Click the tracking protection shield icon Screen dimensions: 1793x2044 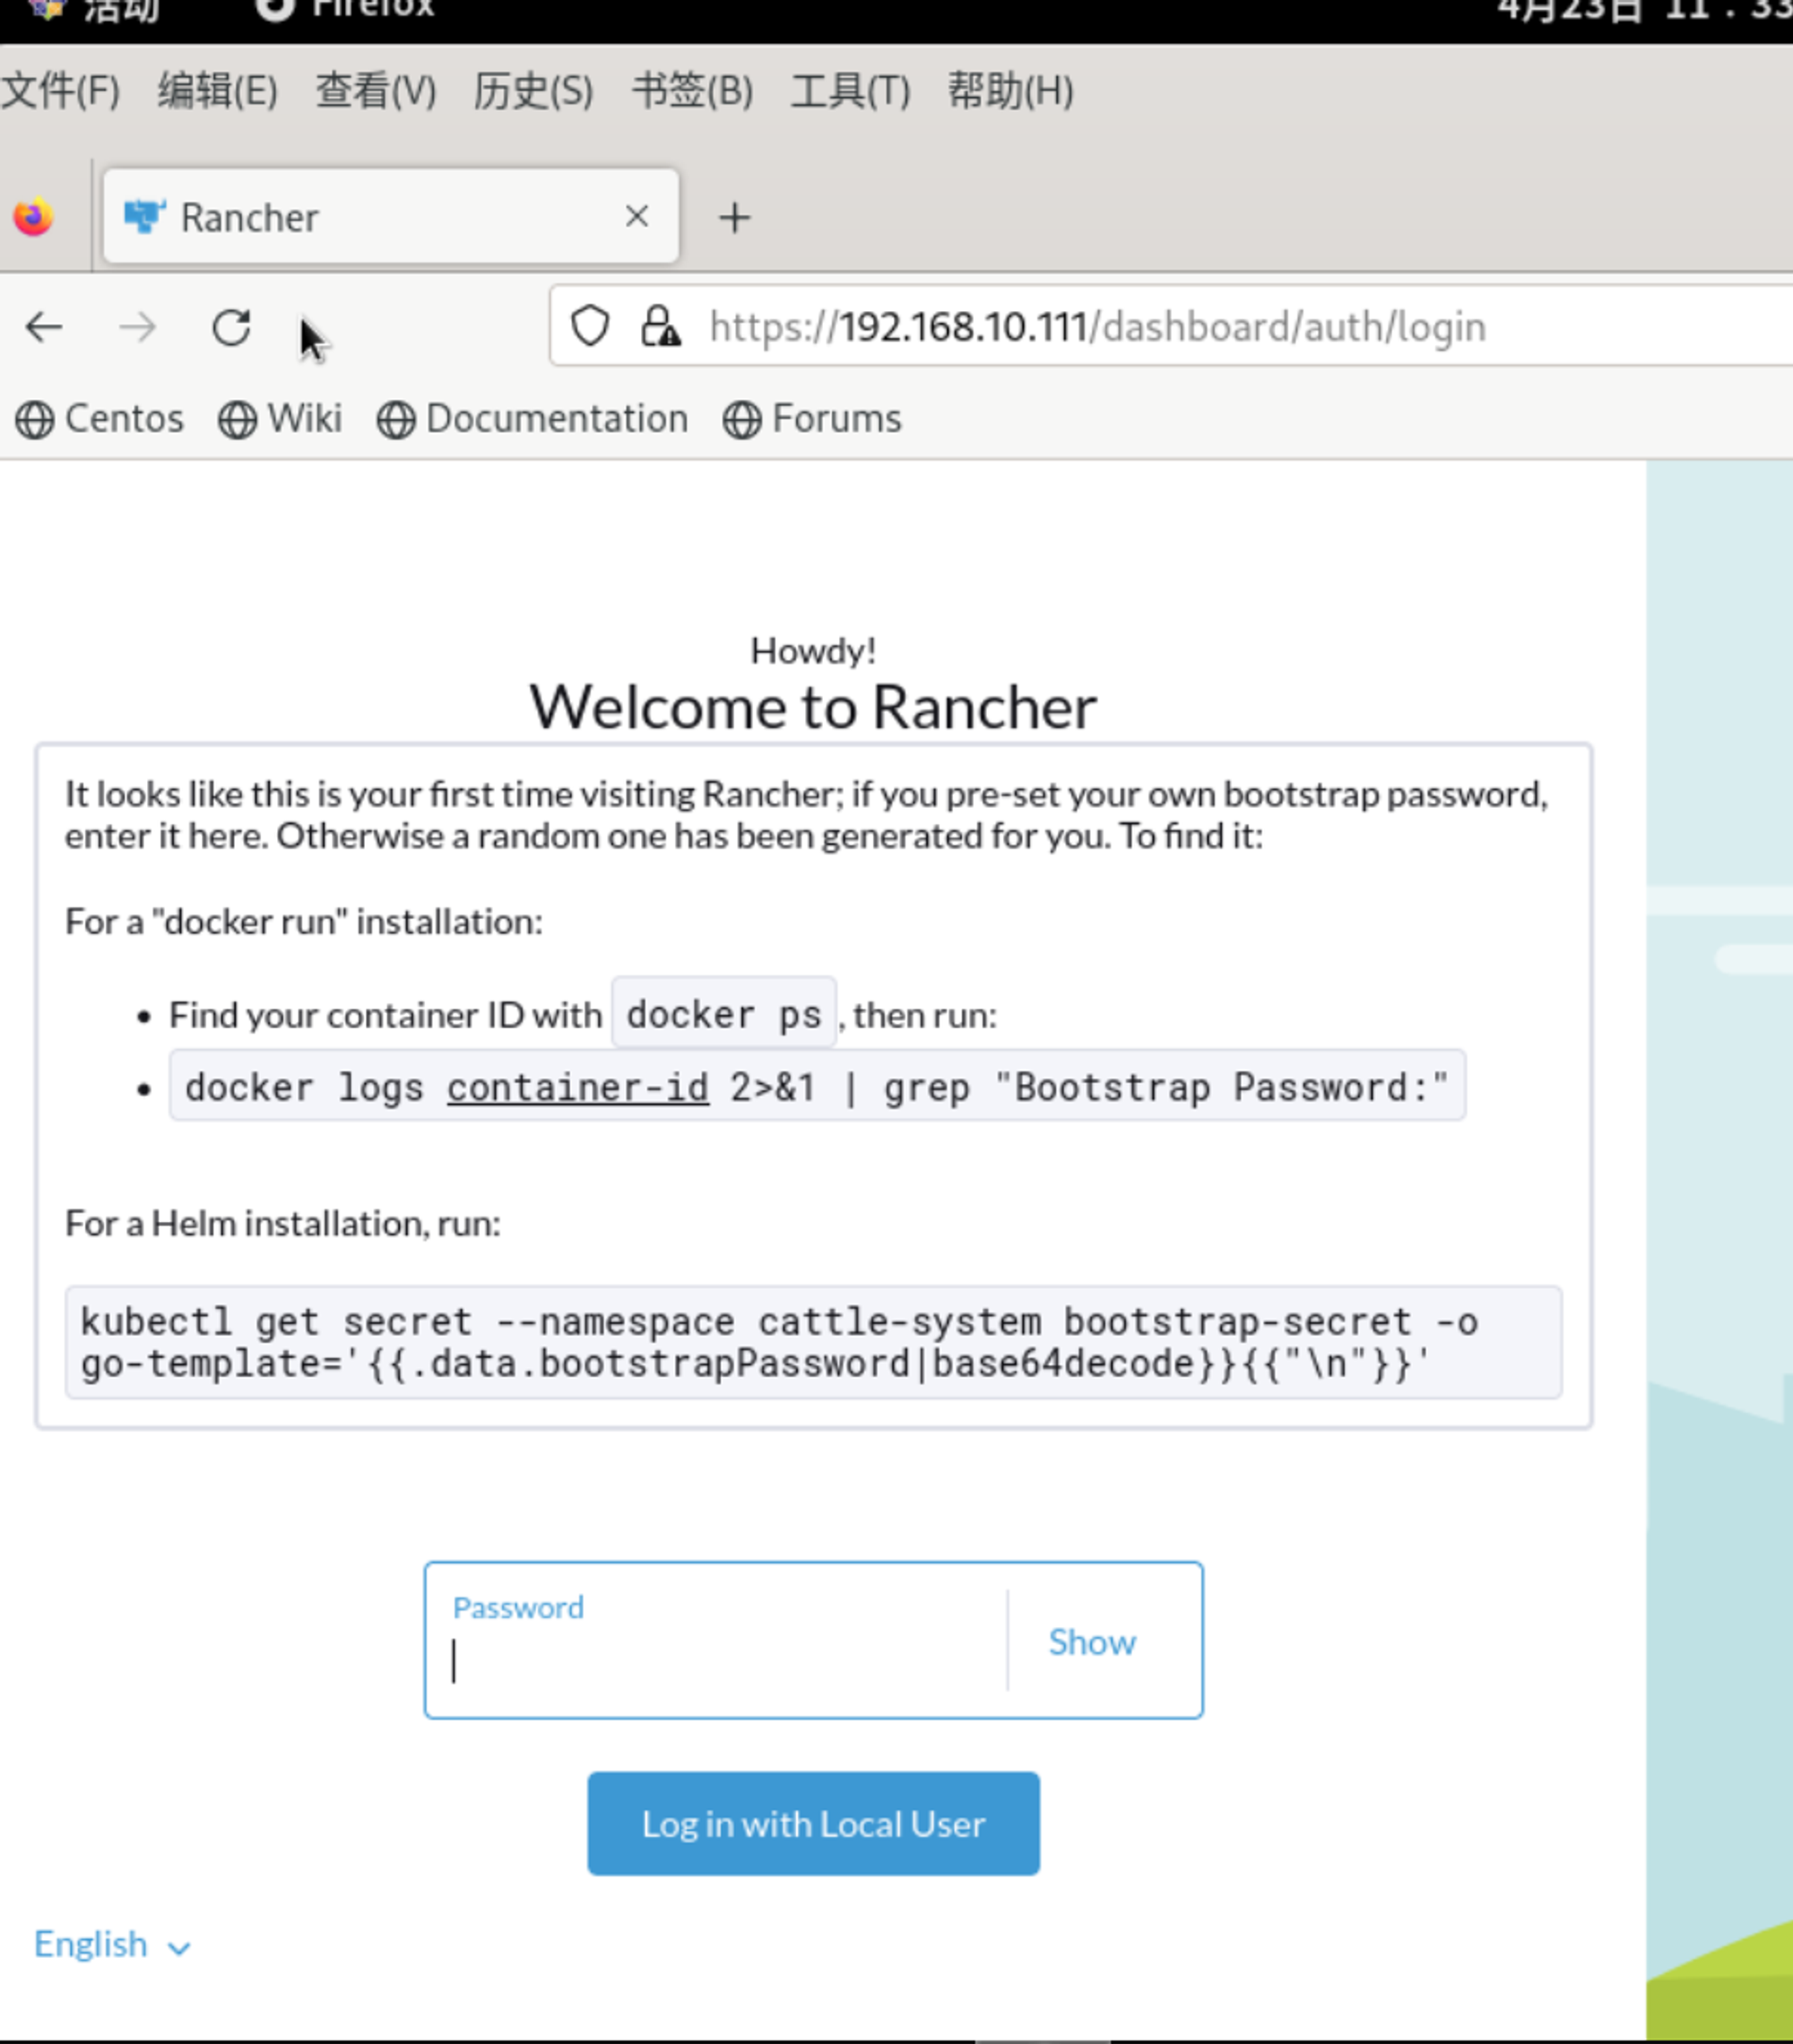pyautogui.click(x=590, y=326)
